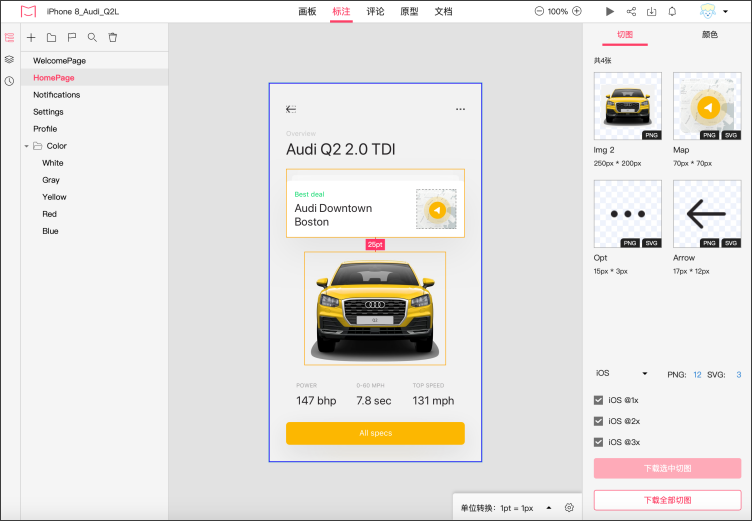Click the trash delete icon in sidebar
This screenshot has width=752, height=521.
[x=113, y=38]
